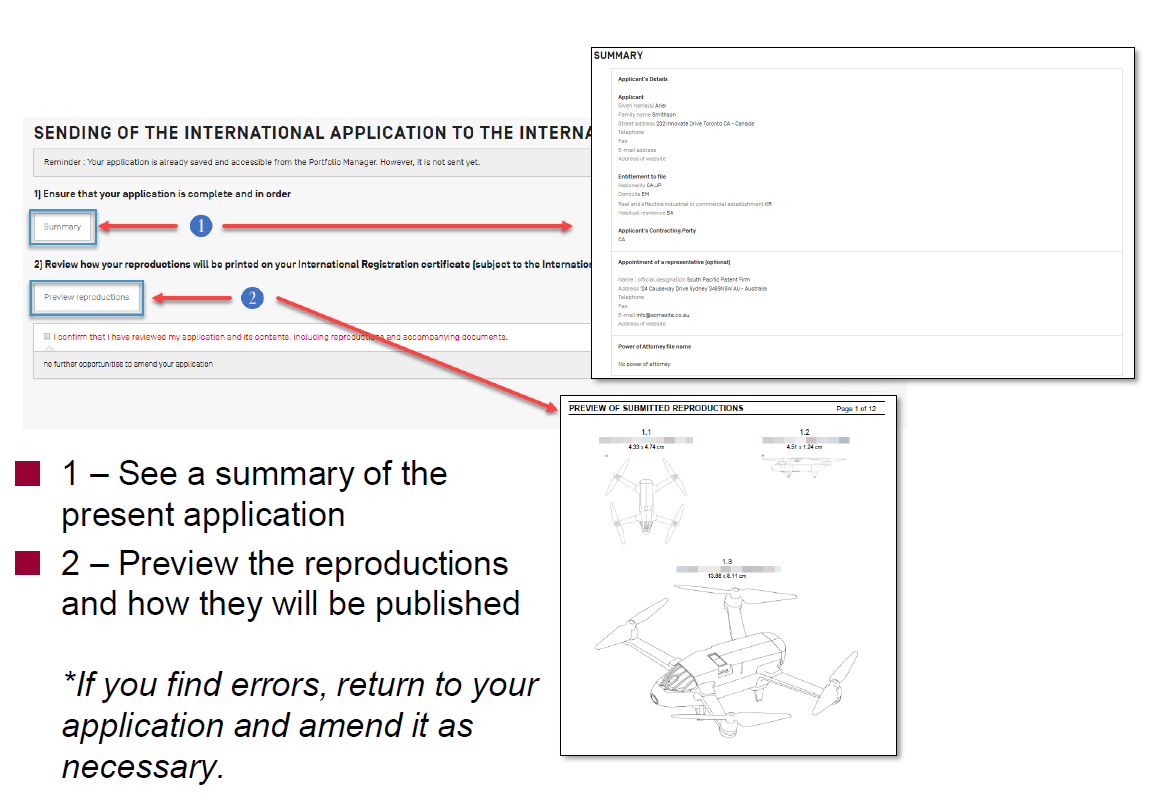
Task: Click the 'Applicant's Details' section heading
Action: click(x=643, y=79)
